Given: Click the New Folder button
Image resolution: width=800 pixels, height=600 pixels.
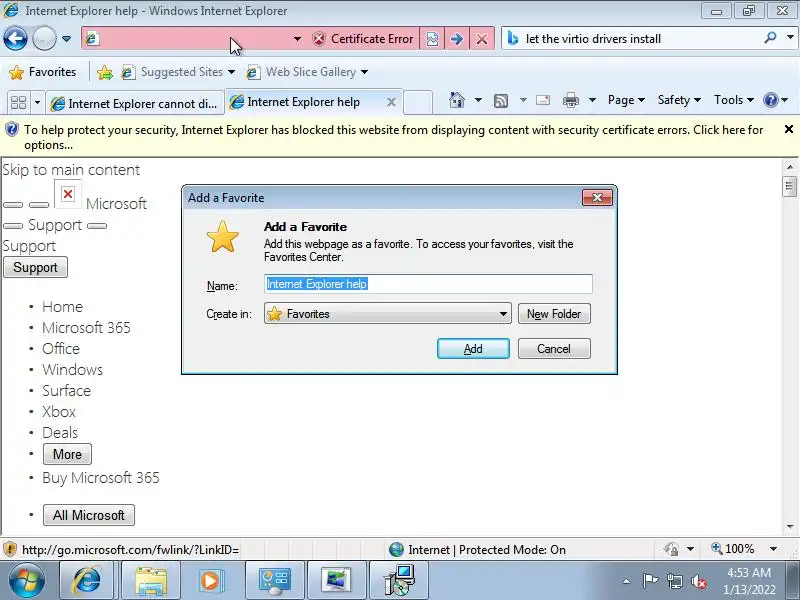Looking at the screenshot, I should (x=554, y=314).
